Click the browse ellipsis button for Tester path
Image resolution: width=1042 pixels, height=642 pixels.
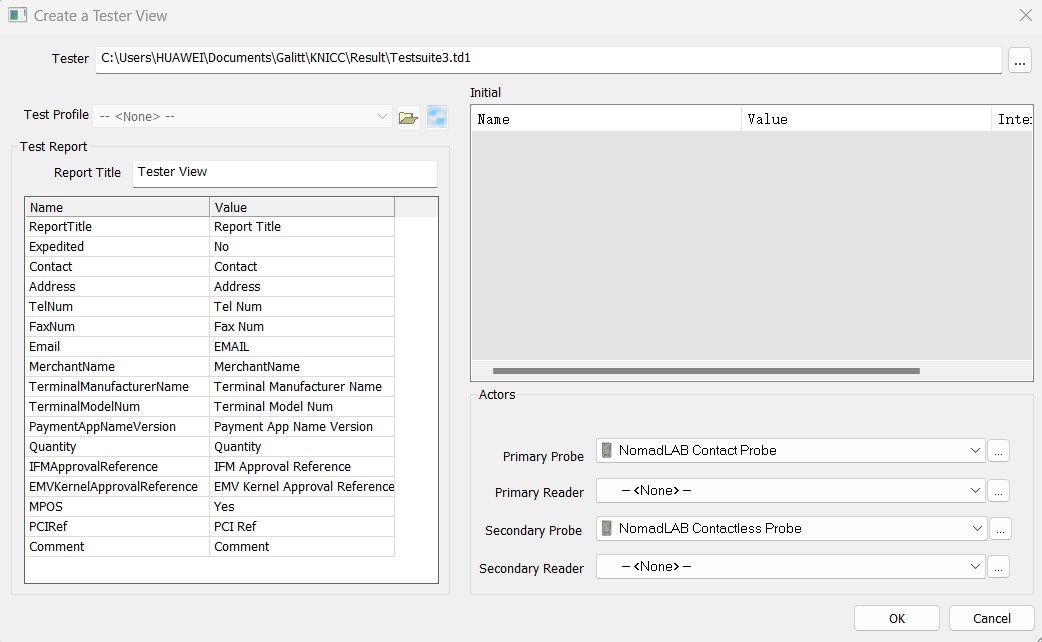coord(1019,60)
